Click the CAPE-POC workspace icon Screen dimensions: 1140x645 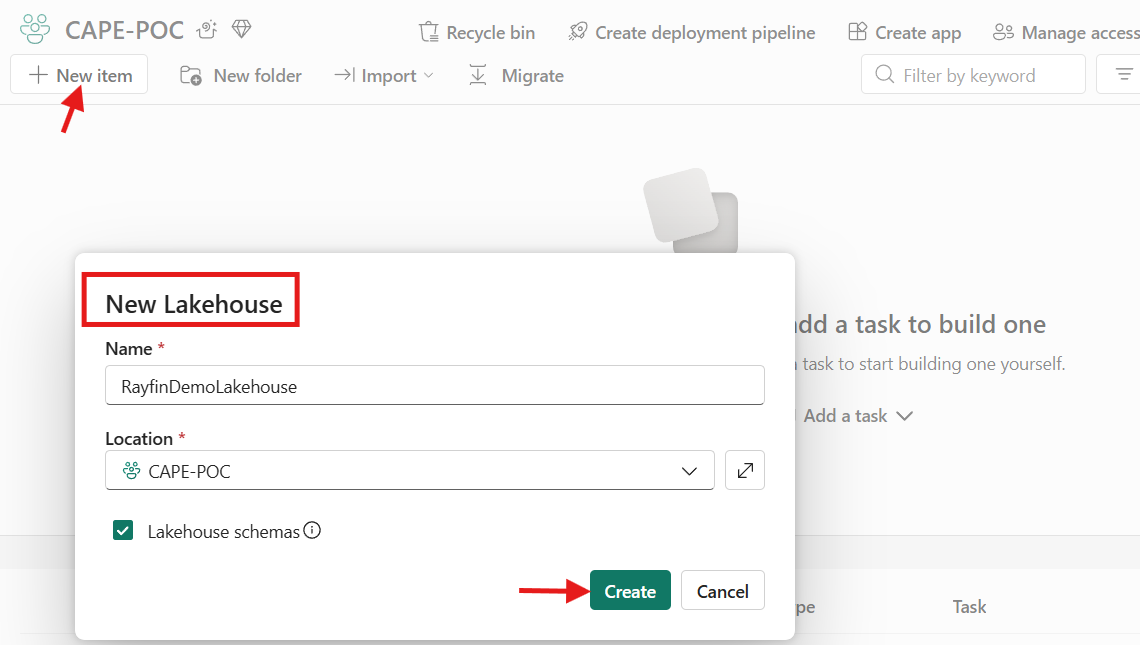tap(35, 30)
